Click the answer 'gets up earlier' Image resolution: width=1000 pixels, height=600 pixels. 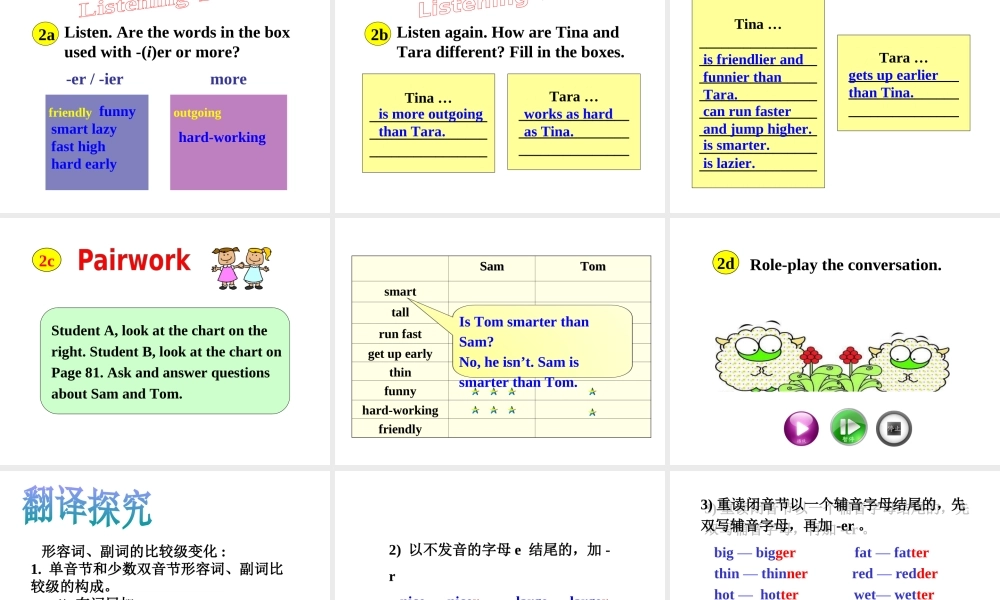click(x=893, y=75)
